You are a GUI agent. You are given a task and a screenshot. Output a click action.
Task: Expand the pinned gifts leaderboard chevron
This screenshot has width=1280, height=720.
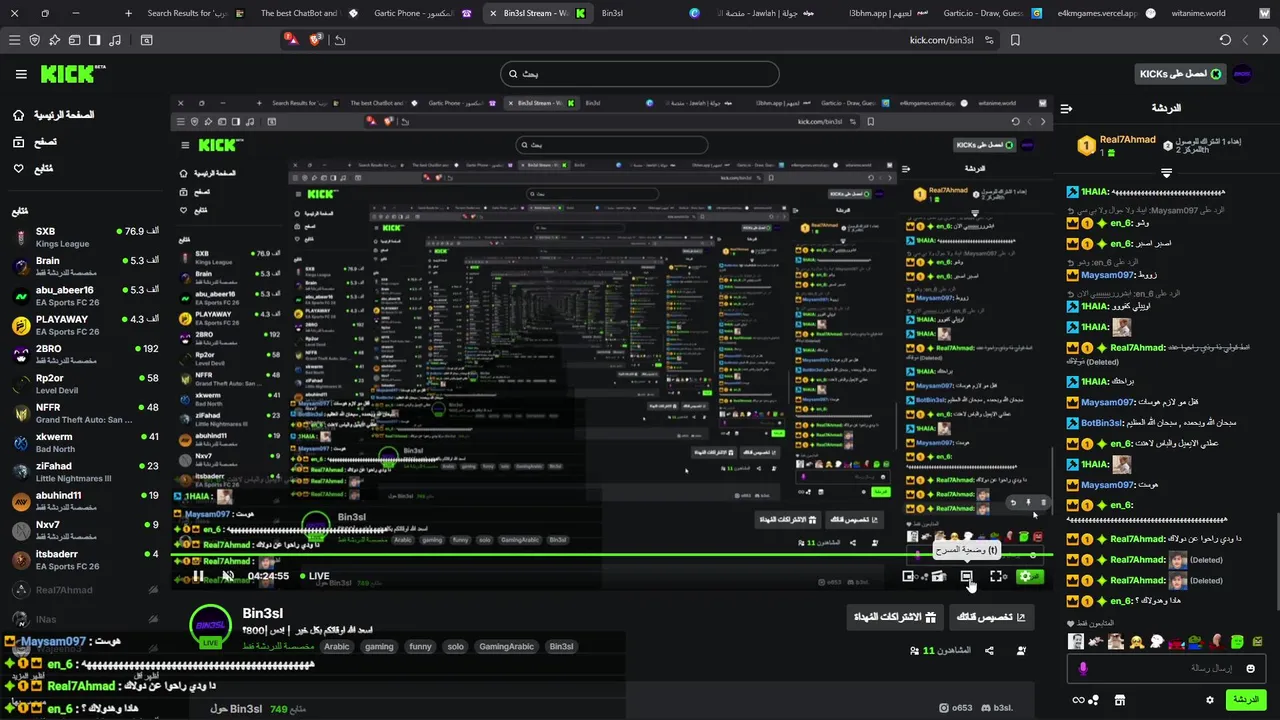(x=1166, y=173)
